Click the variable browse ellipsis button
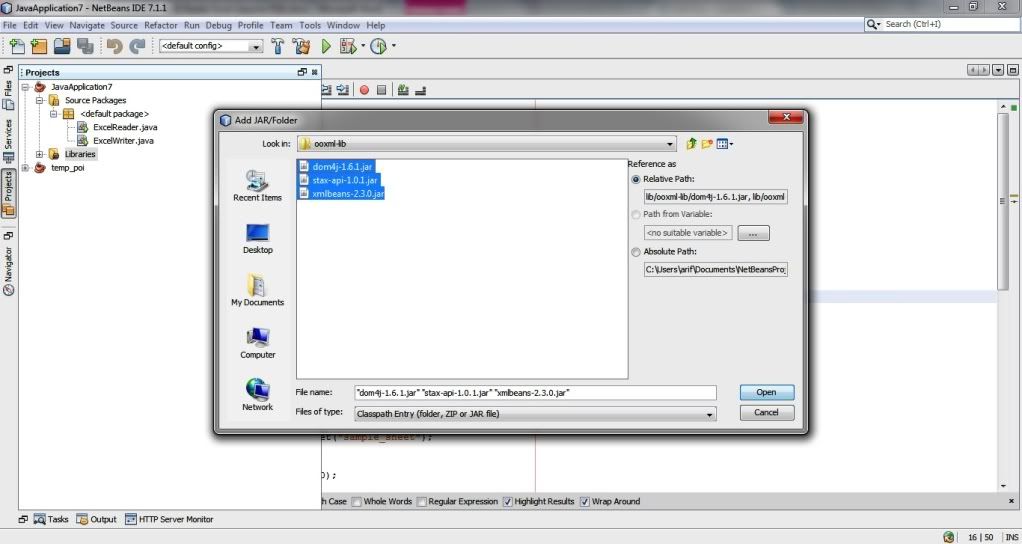 [753, 233]
